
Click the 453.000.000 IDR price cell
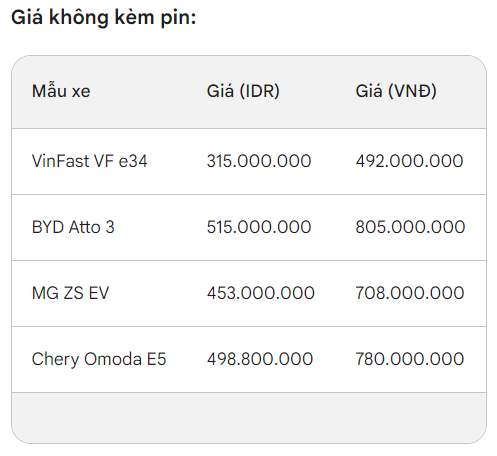pos(261,293)
